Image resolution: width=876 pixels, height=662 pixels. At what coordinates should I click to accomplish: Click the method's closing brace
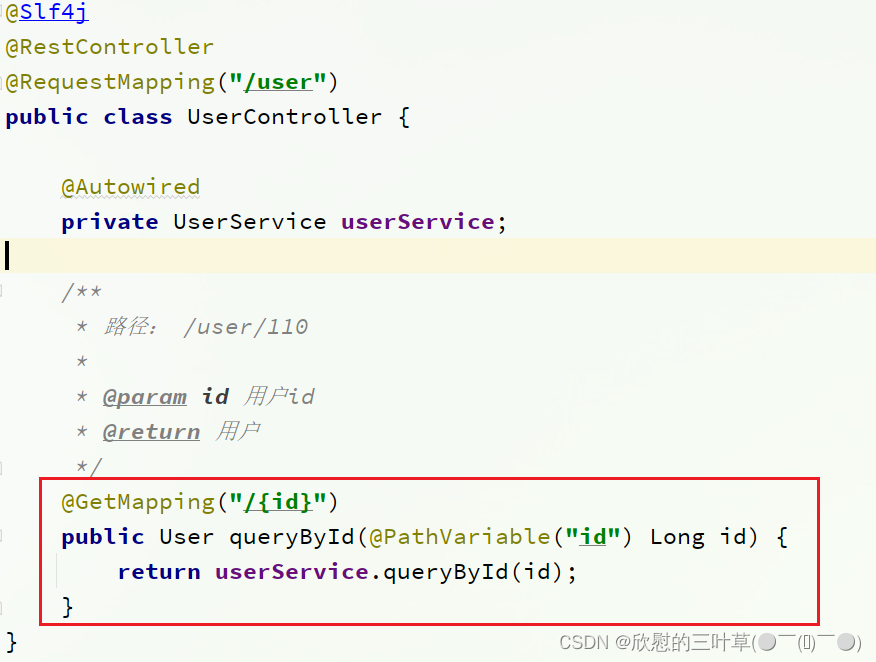point(68,607)
